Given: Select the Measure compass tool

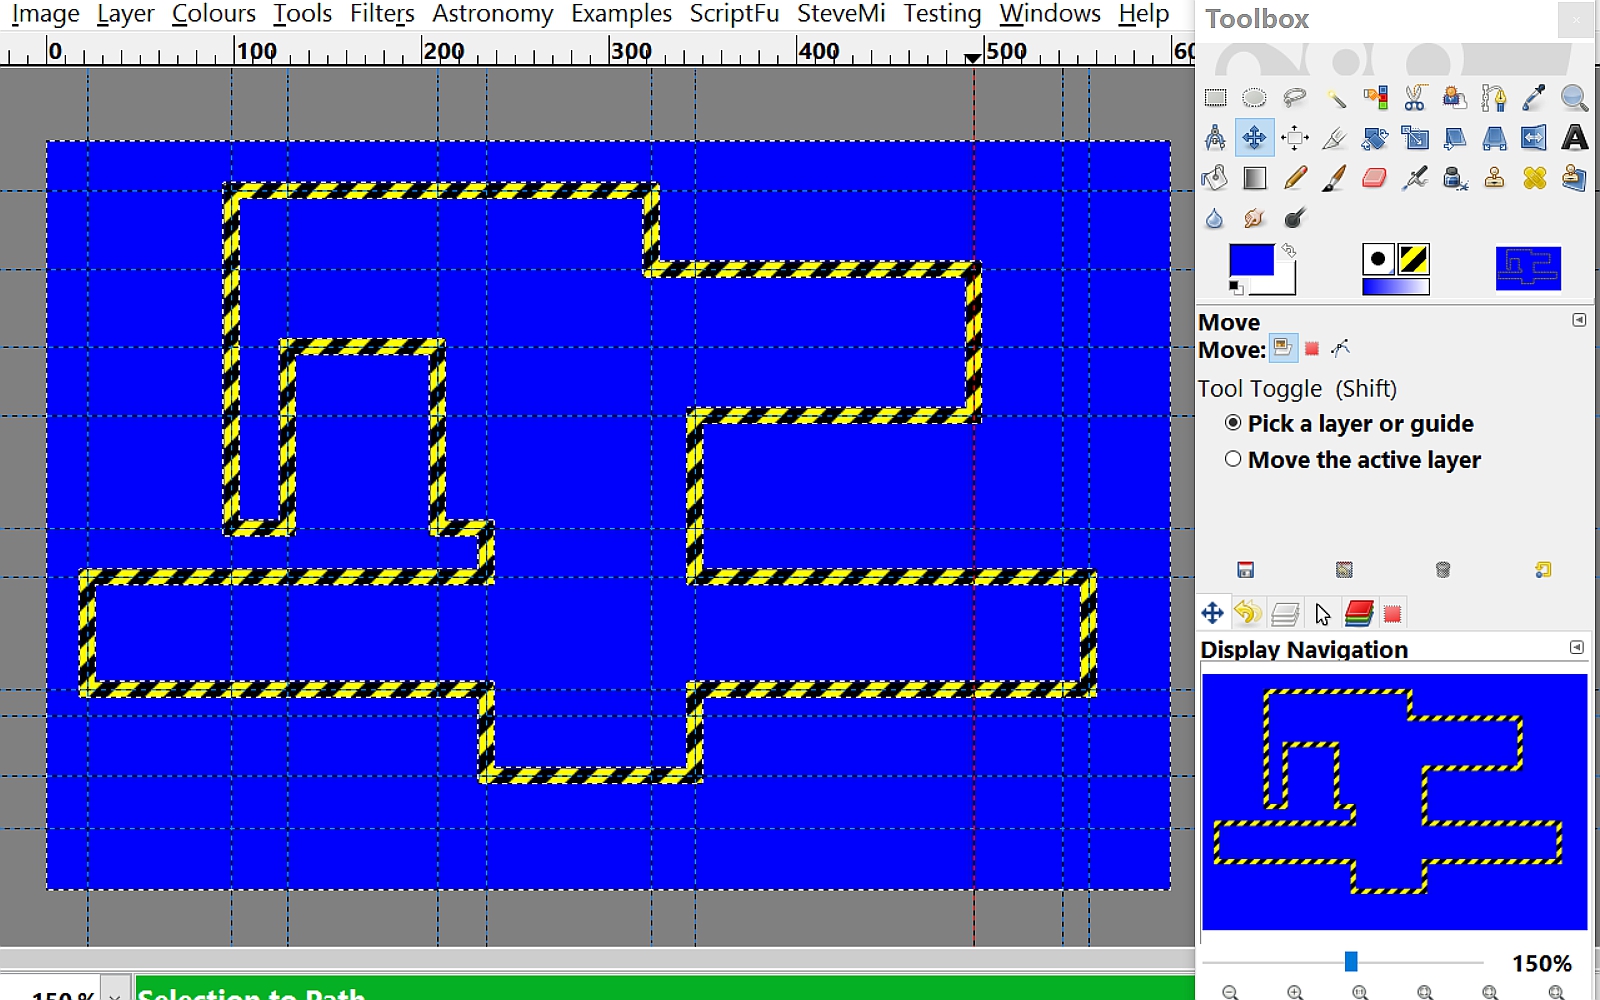Looking at the screenshot, I should 1215,138.
